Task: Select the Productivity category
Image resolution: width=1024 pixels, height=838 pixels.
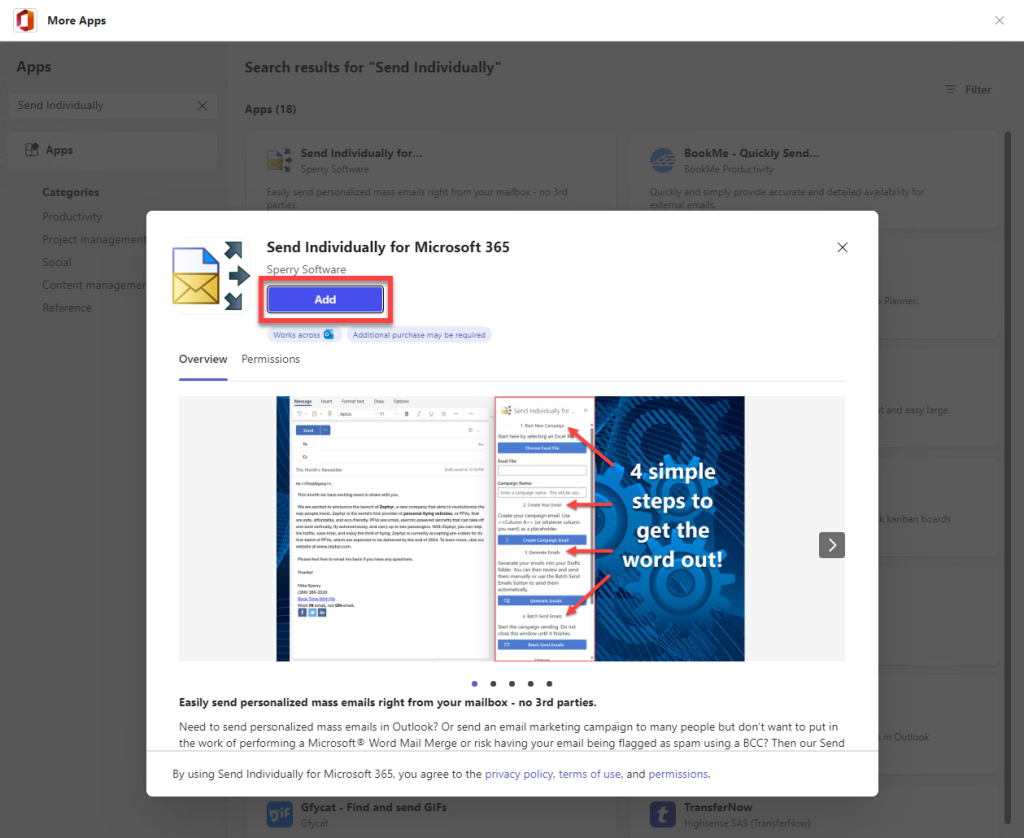Action: tap(72, 216)
